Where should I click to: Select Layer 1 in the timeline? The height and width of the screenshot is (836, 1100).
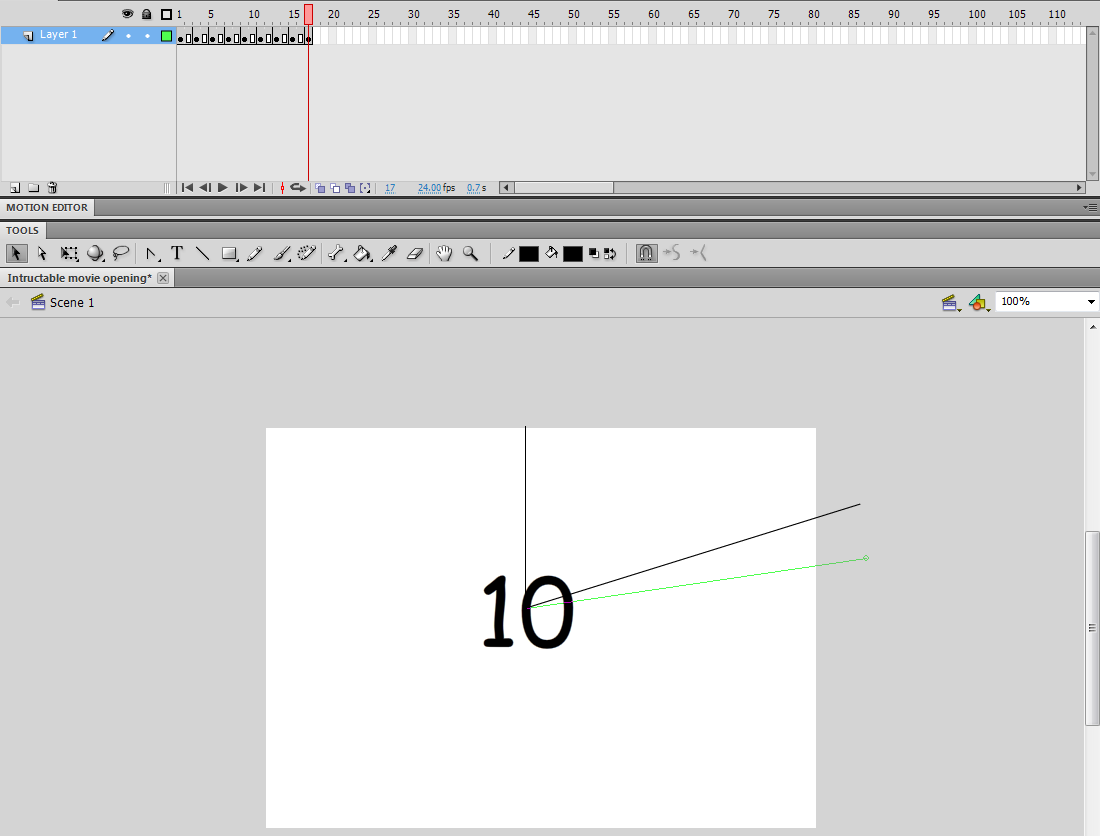58,35
